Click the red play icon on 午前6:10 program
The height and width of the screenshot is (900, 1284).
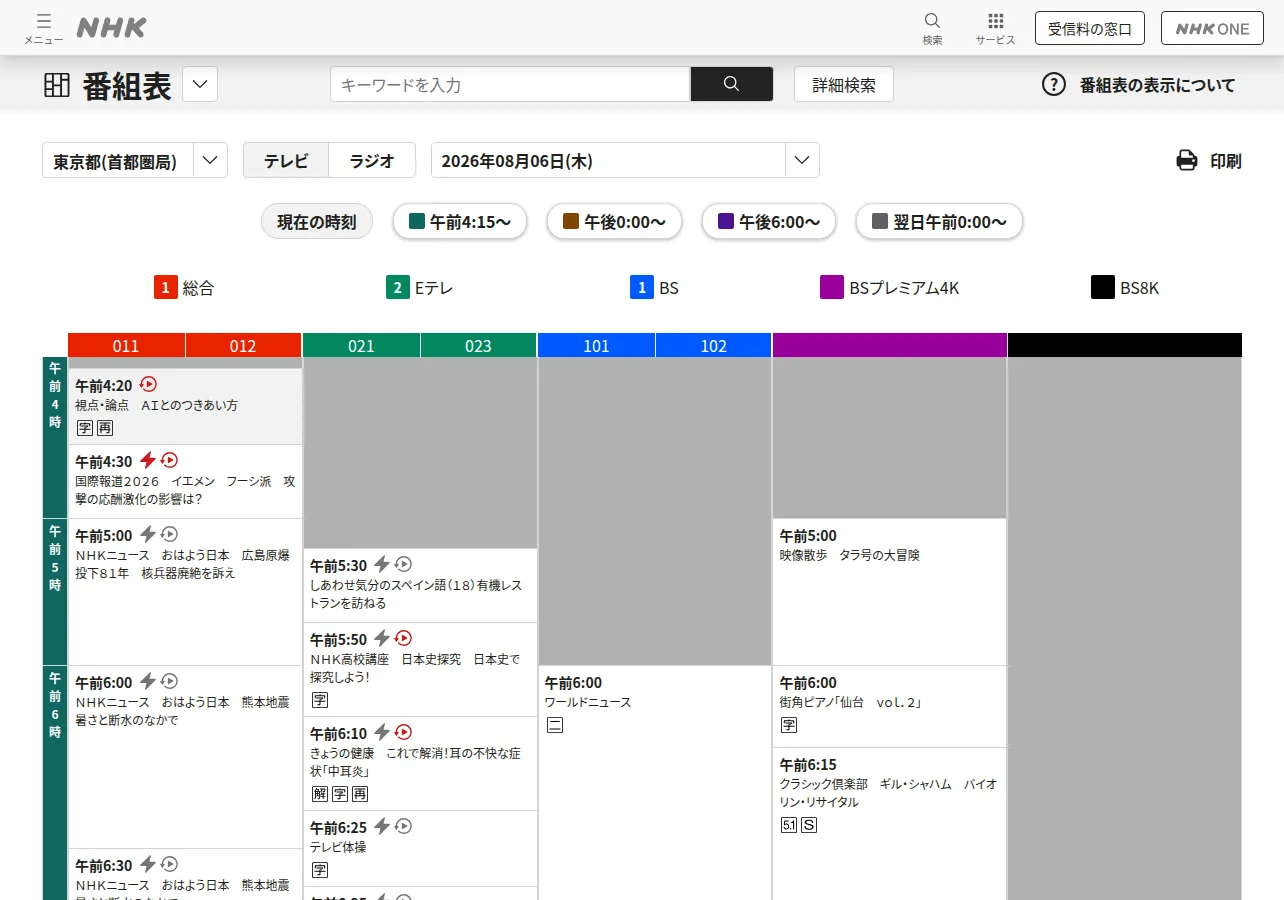click(x=403, y=732)
